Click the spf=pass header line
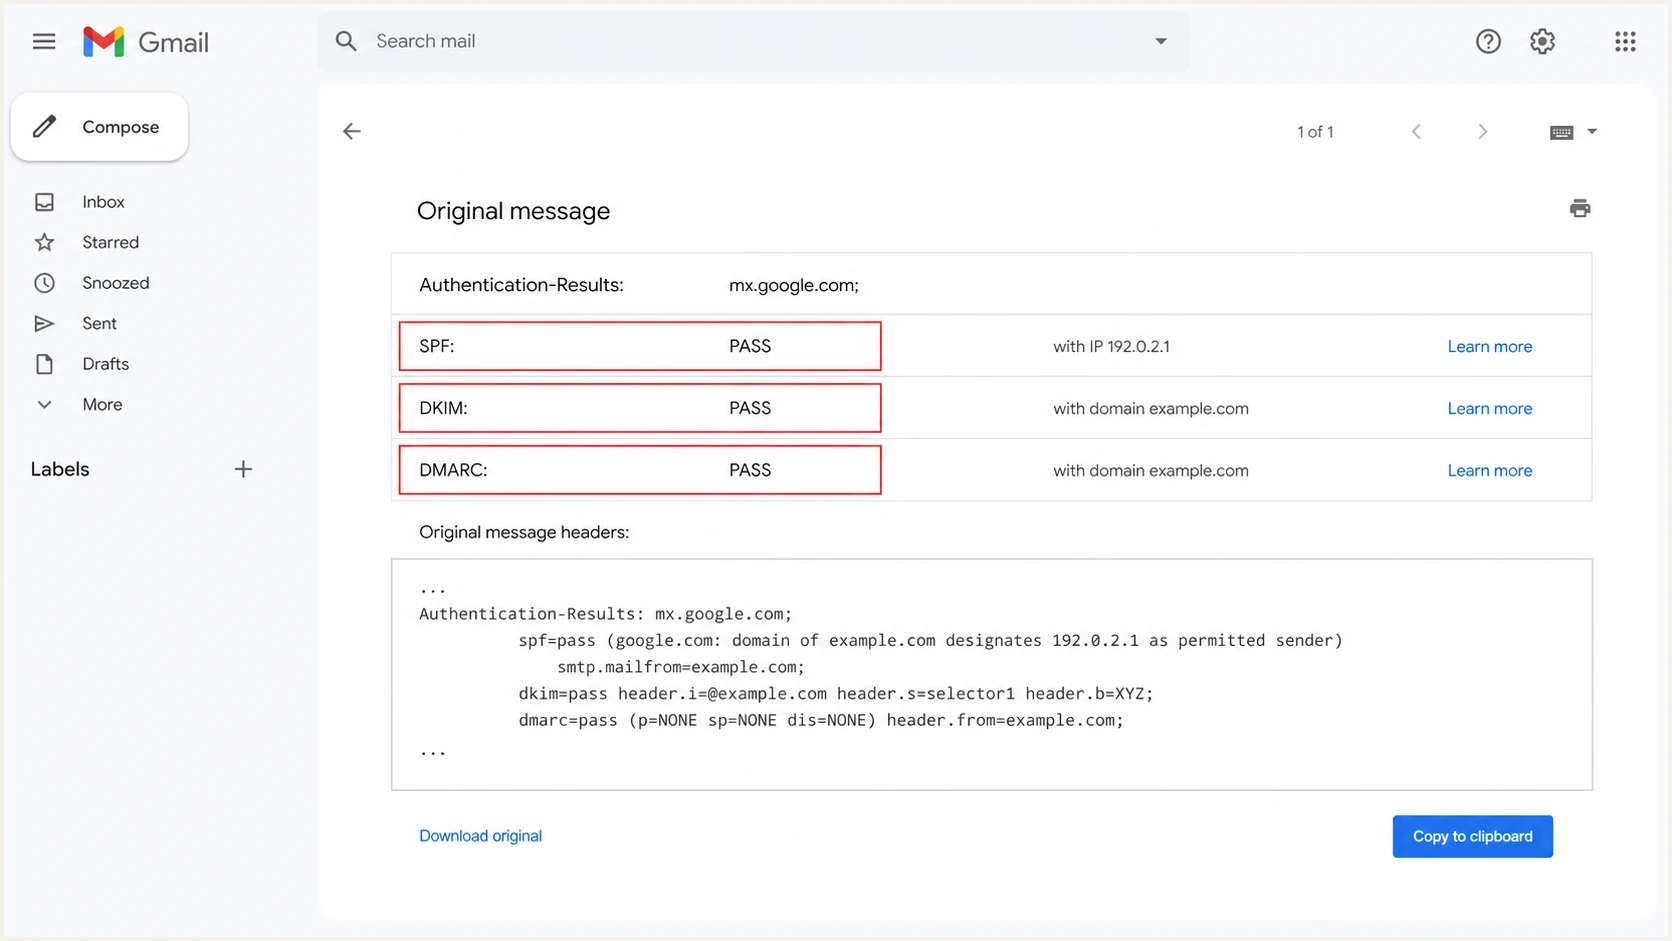The image size is (1672, 941). point(930,640)
